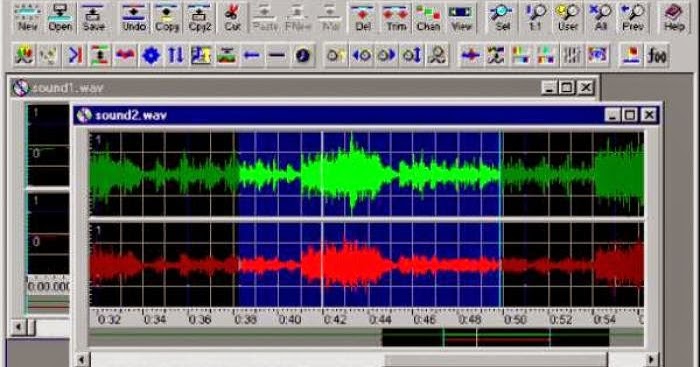Click the View toolbar button
Viewport: 700px width, 367px height.
click(x=461, y=17)
